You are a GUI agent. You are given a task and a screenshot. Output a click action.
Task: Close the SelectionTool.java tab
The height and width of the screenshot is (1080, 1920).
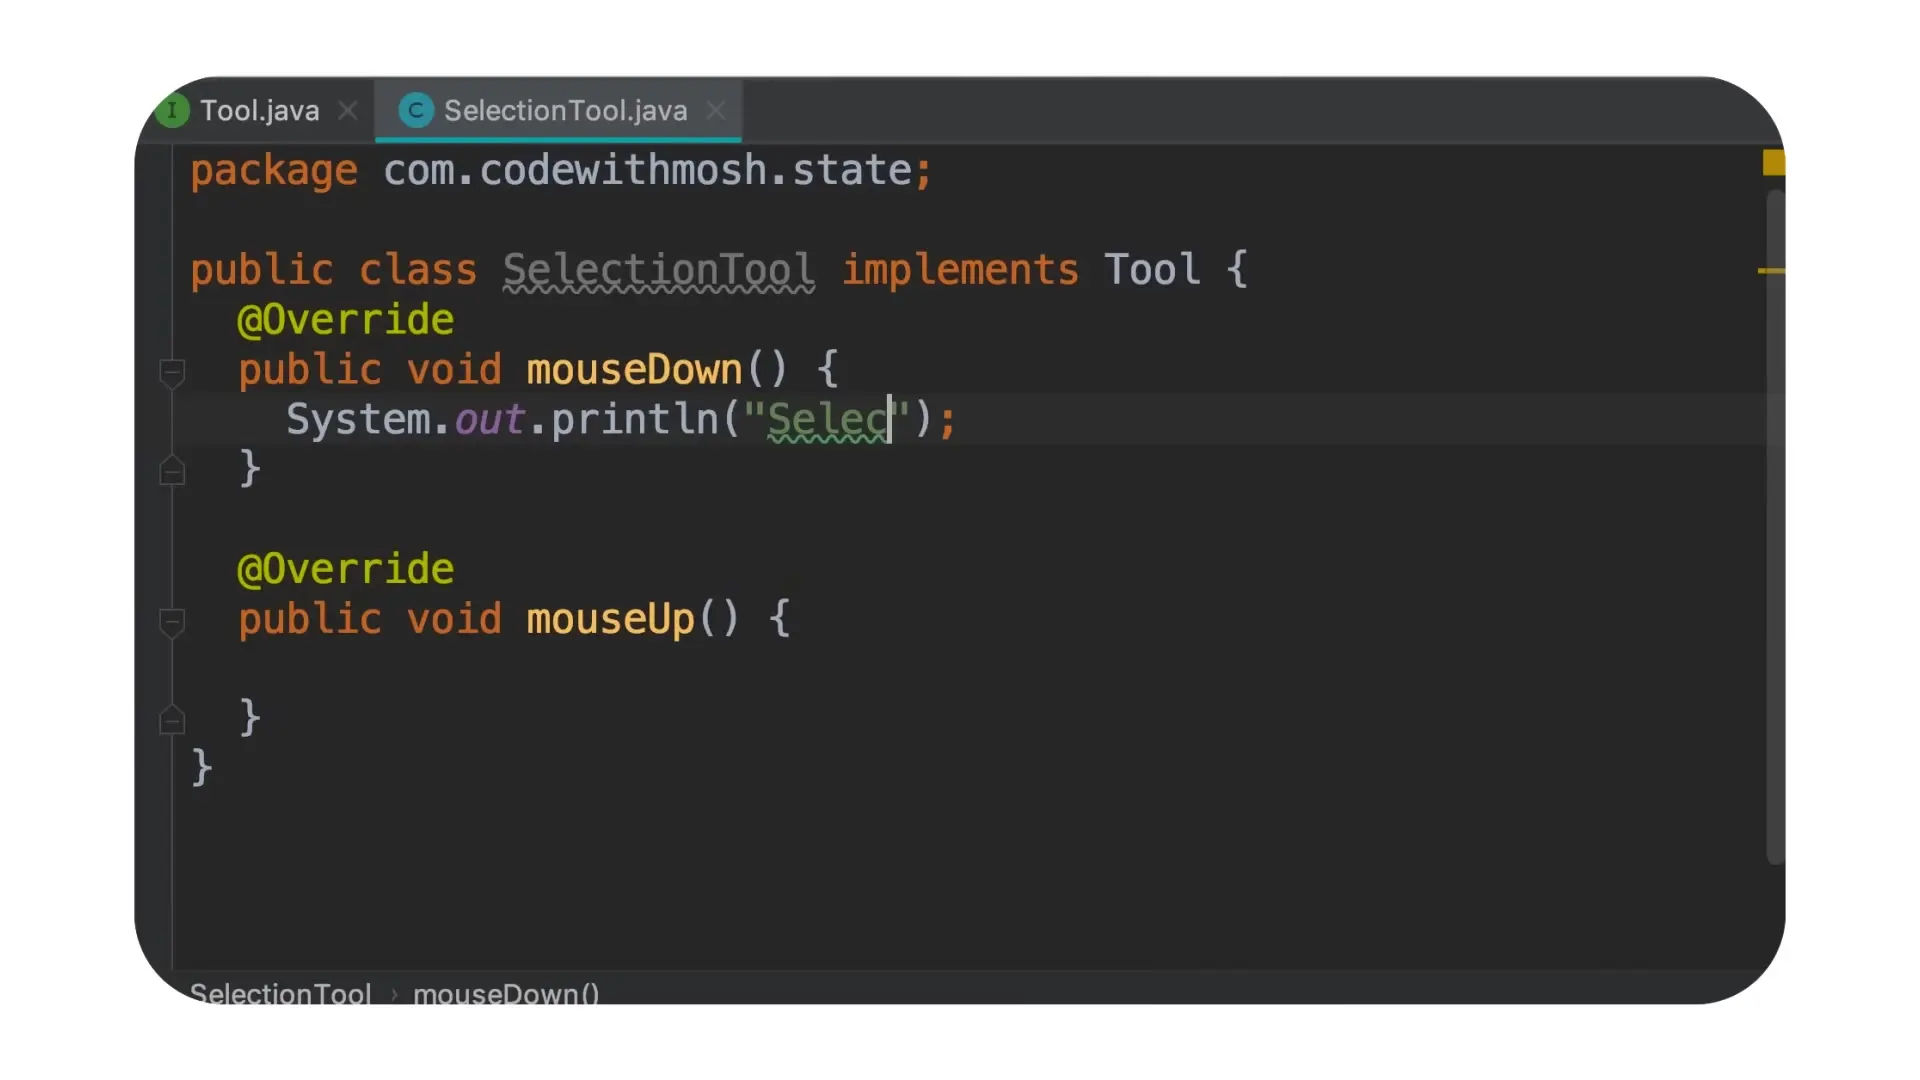tap(716, 110)
